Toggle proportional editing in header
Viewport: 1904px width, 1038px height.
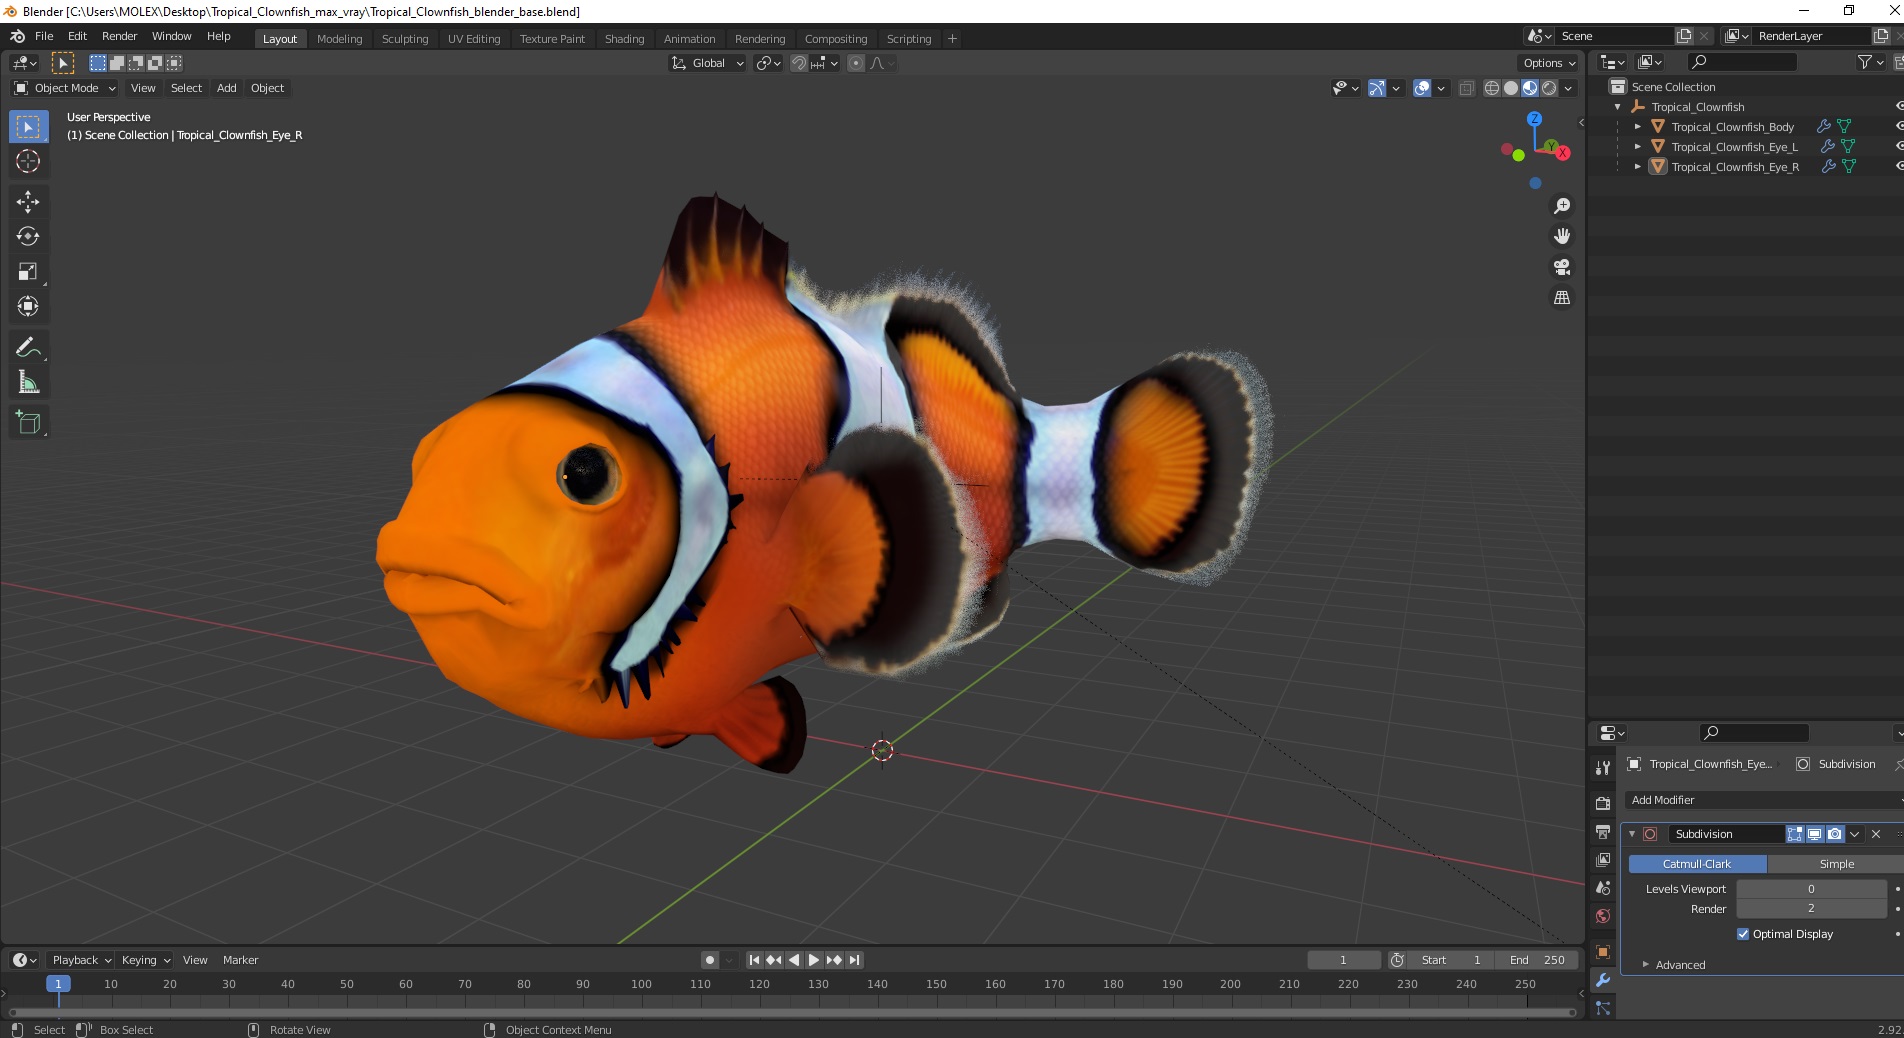(x=856, y=63)
